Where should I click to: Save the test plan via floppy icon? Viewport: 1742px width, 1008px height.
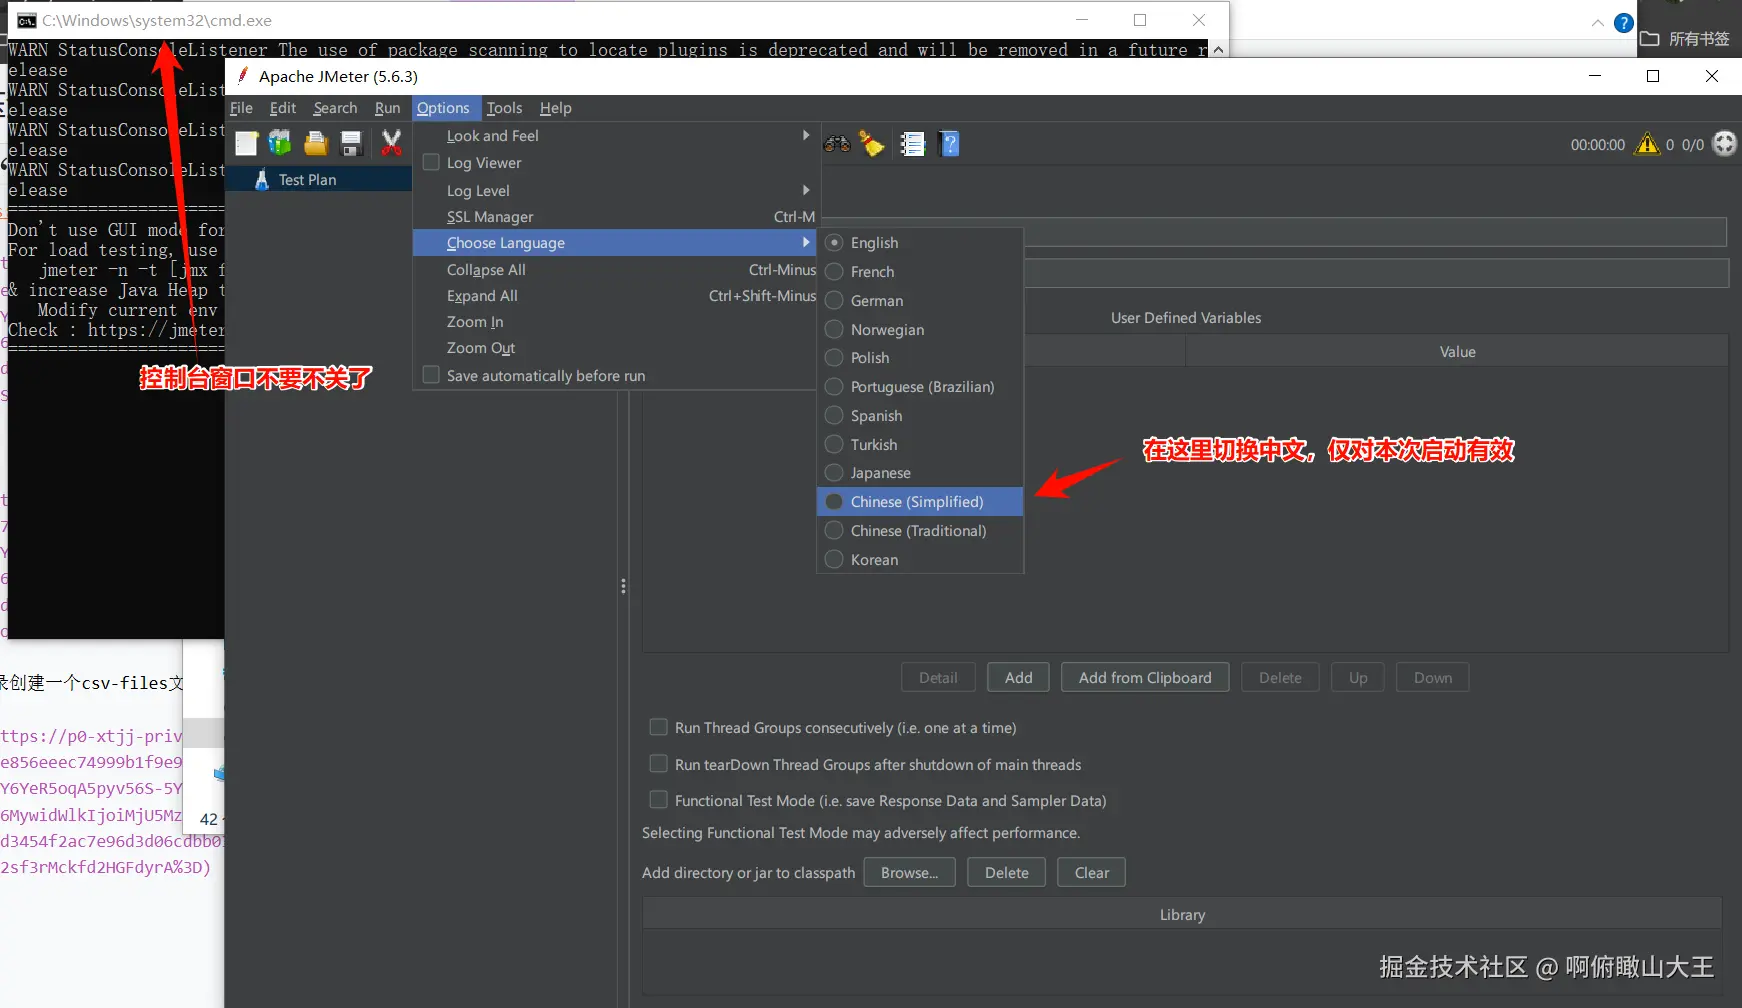(x=351, y=144)
